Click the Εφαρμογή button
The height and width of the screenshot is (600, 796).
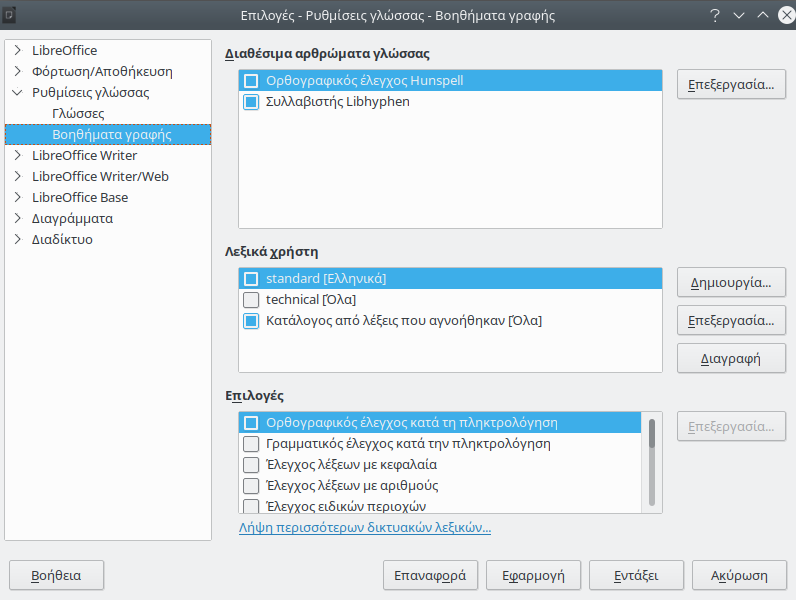click(x=533, y=575)
